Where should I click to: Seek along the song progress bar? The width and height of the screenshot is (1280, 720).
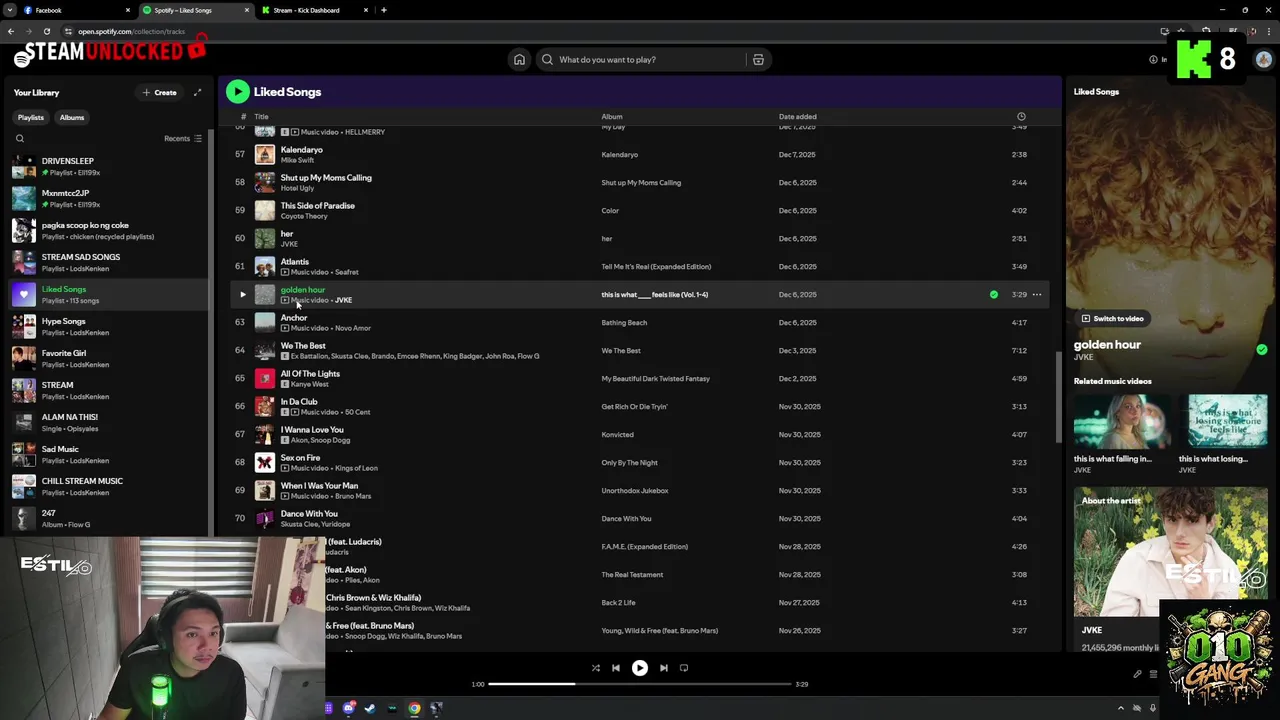tap(640, 684)
